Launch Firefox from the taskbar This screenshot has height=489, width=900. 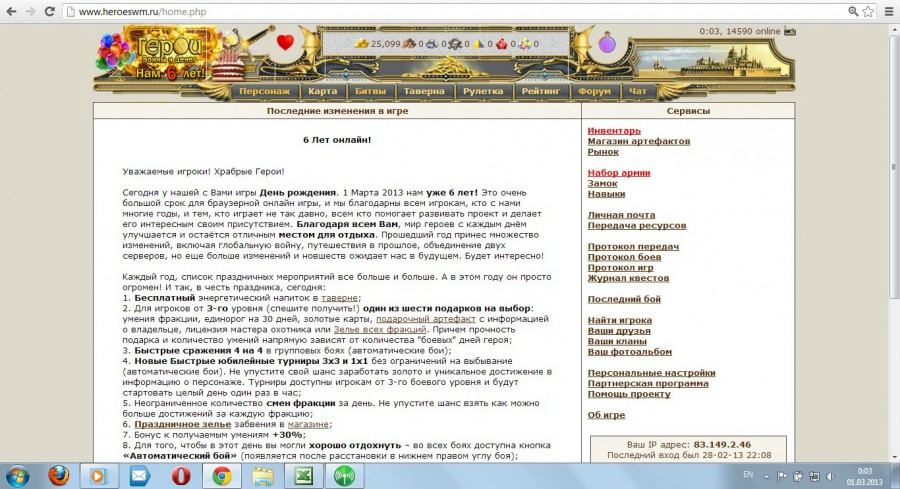(59, 476)
